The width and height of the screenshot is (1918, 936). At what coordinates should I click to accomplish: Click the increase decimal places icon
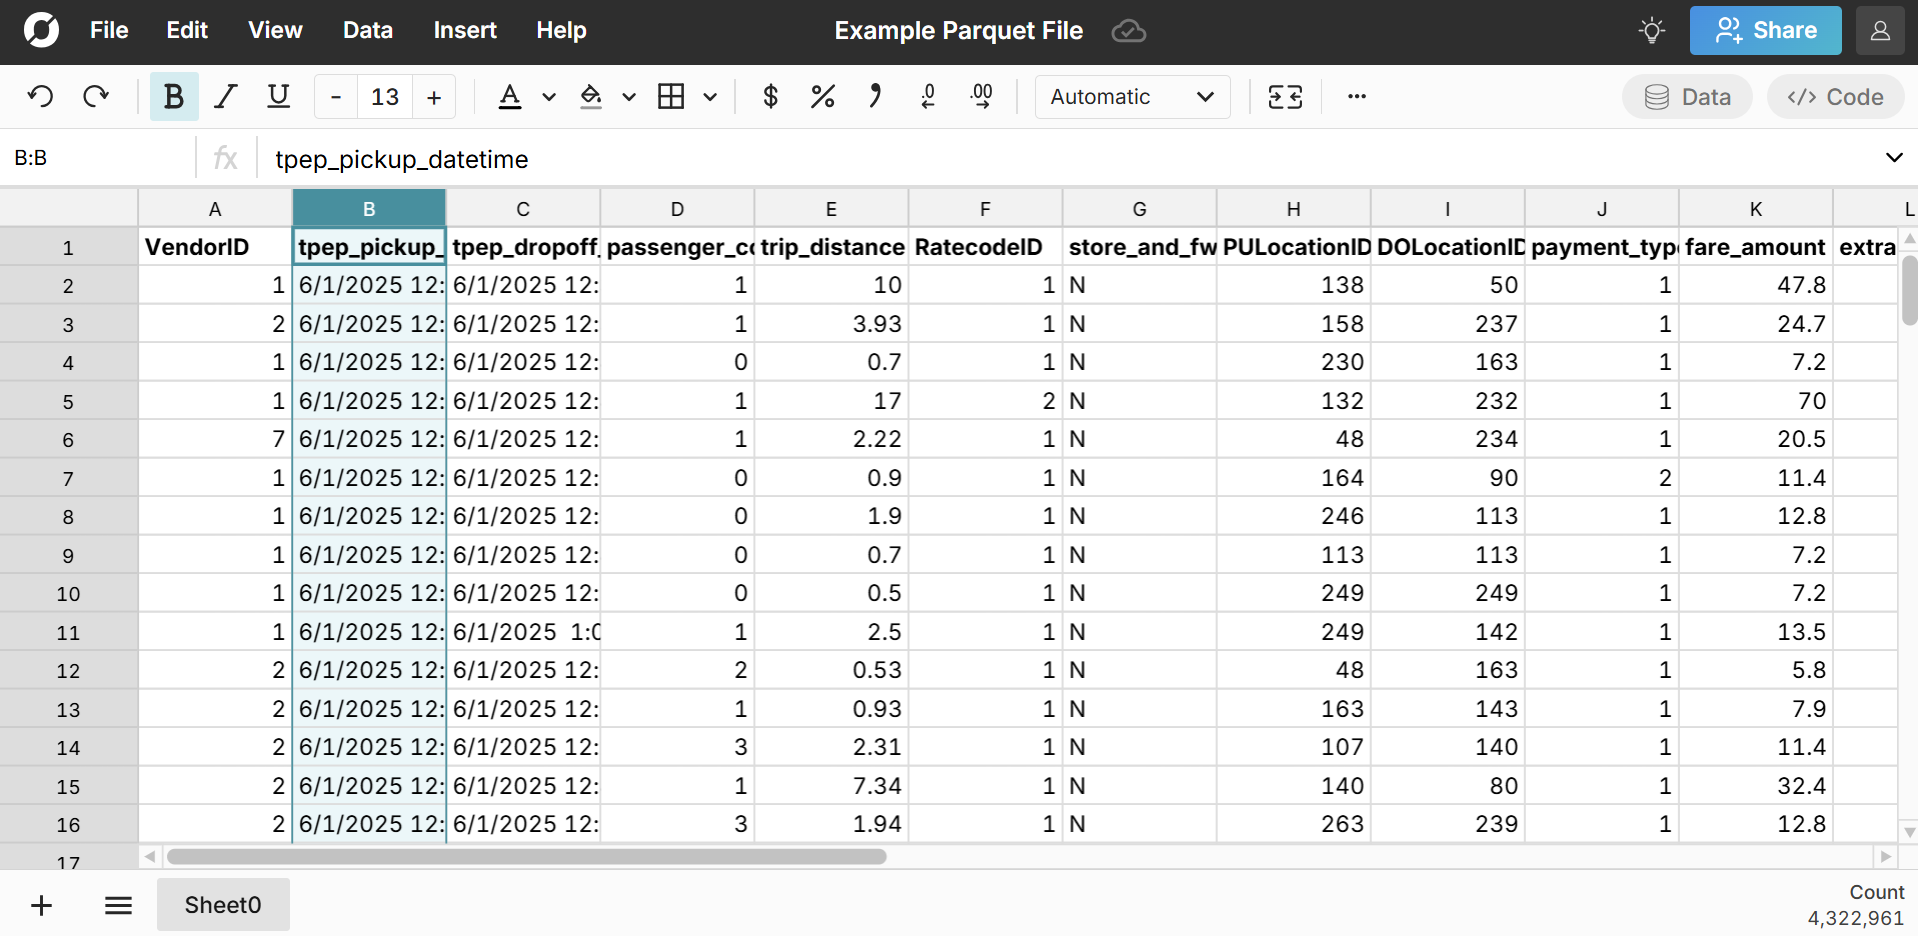coord(982,97)
